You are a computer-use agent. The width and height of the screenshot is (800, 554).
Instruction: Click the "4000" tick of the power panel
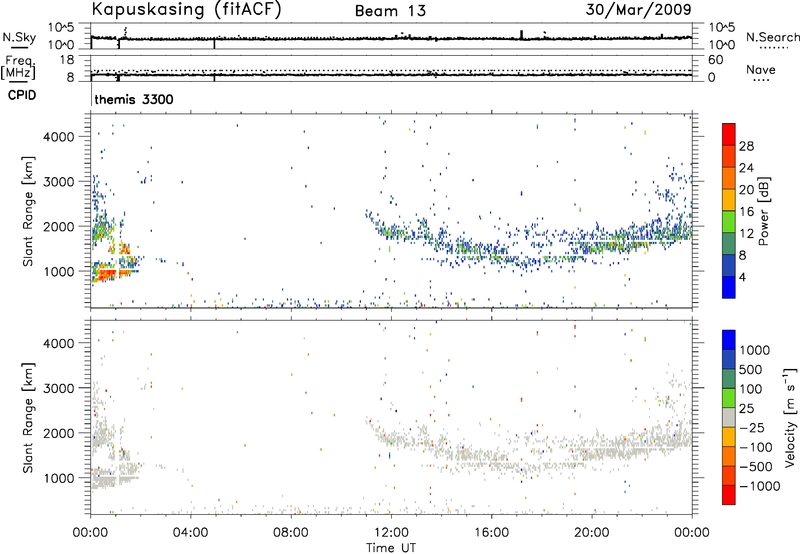click(x=58, y=137)
